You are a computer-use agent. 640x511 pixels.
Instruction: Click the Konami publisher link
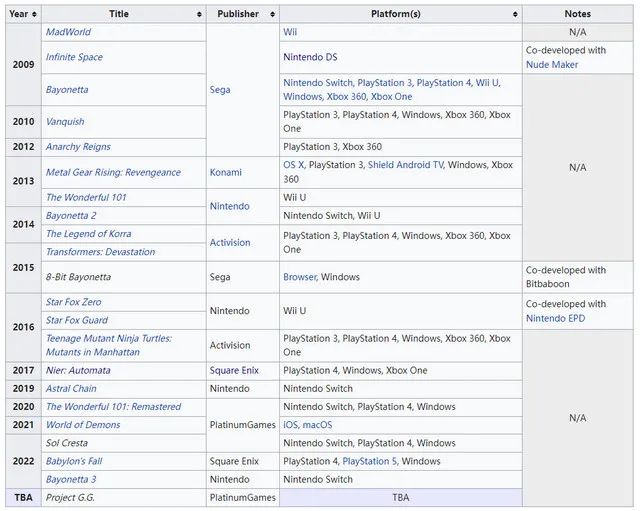[226, 172]
